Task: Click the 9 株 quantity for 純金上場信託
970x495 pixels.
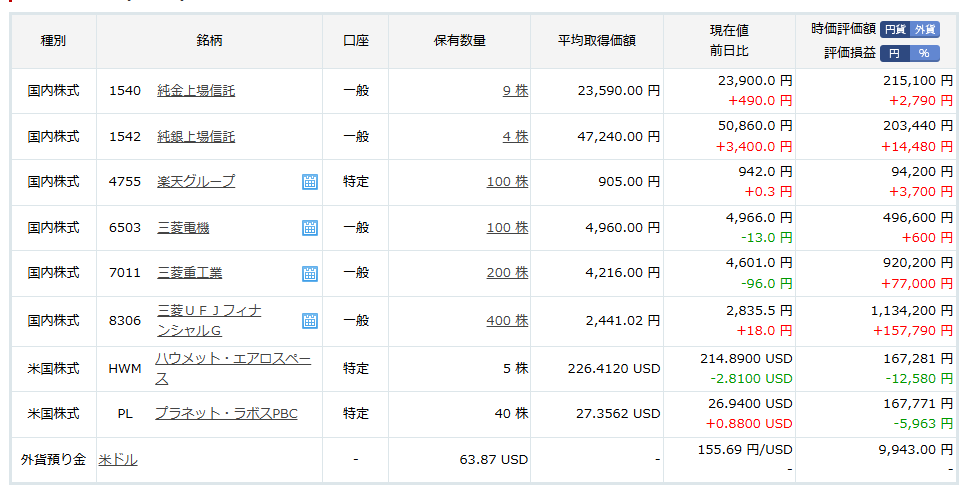Action: point(515,91)
